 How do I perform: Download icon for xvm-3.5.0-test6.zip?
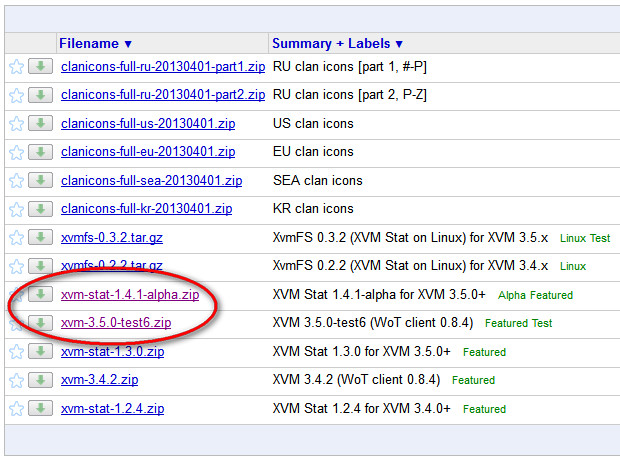[x=40, y=323]
